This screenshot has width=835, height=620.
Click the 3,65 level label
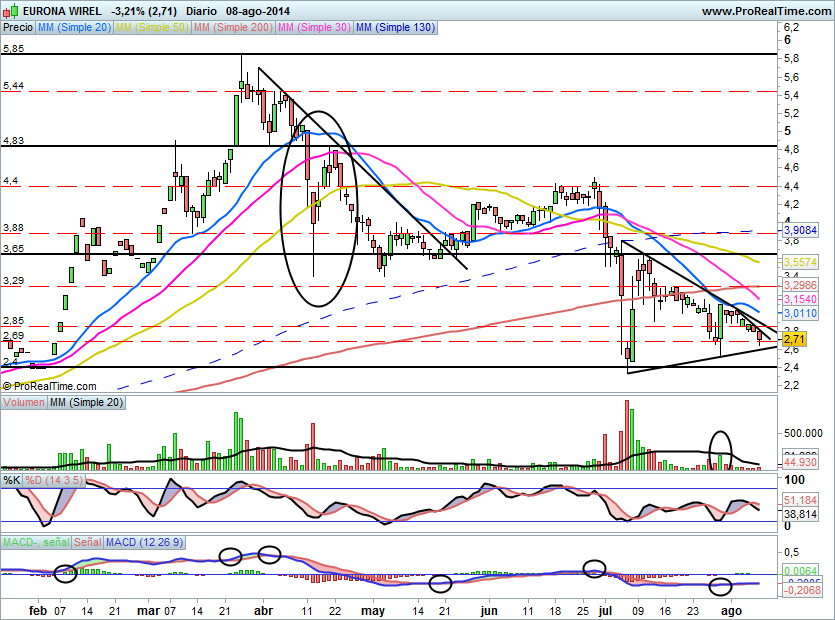tap(13, 249)
